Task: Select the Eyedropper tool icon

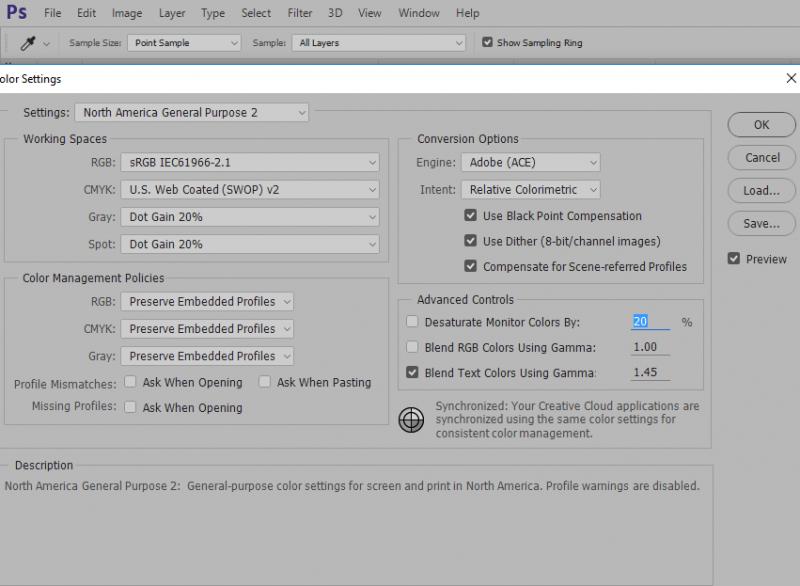Action: pos(28,43)
